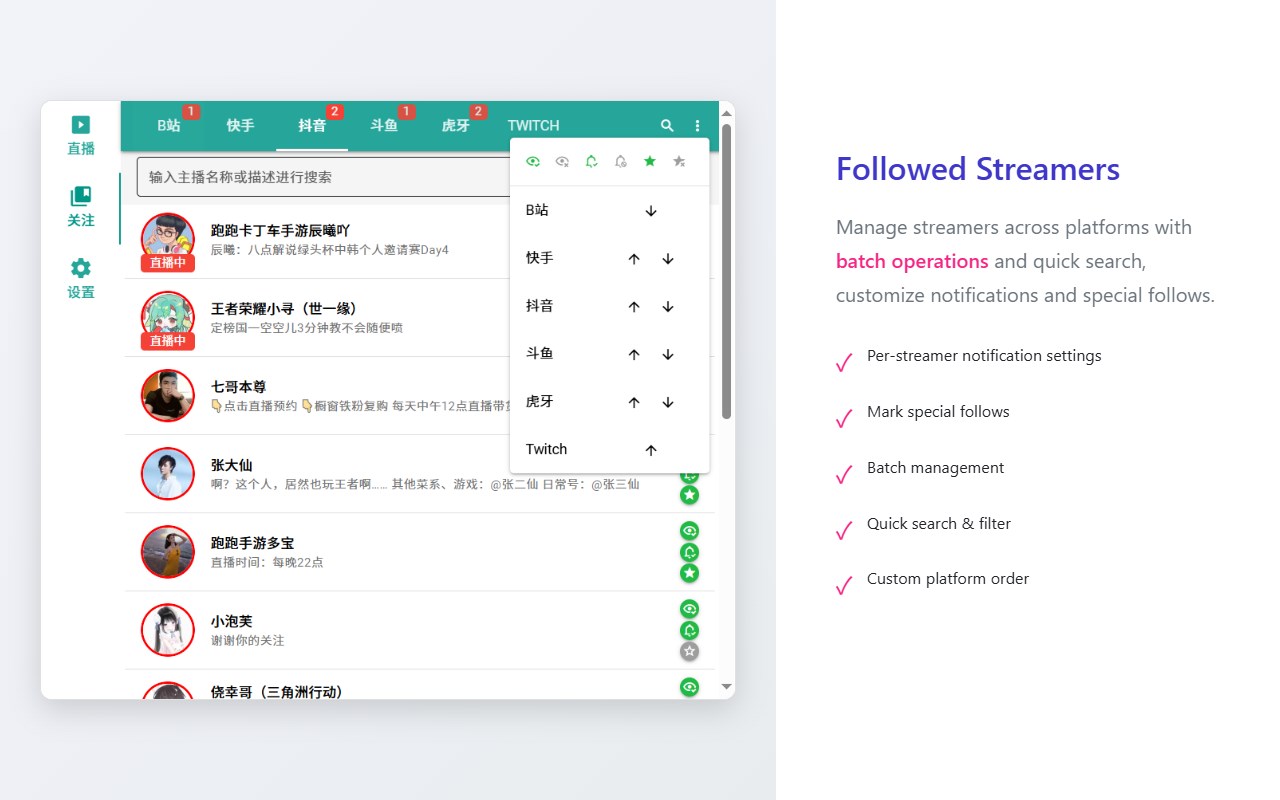Batch enable visibility with green eye icon
Image resolution: width=1280 pixels, height=800 pixels.
[533, 161]
